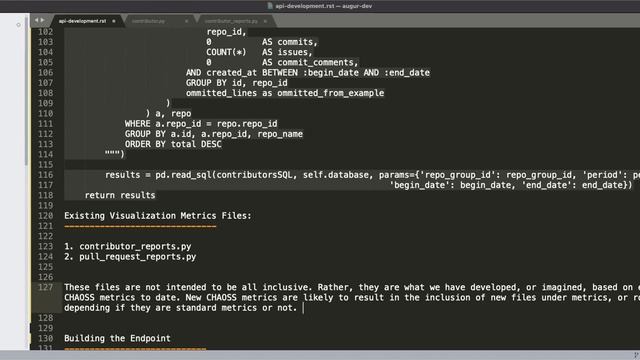Click line number 102 in gutter
Viewport: 640px width, 360px height.
coord(45,32)
